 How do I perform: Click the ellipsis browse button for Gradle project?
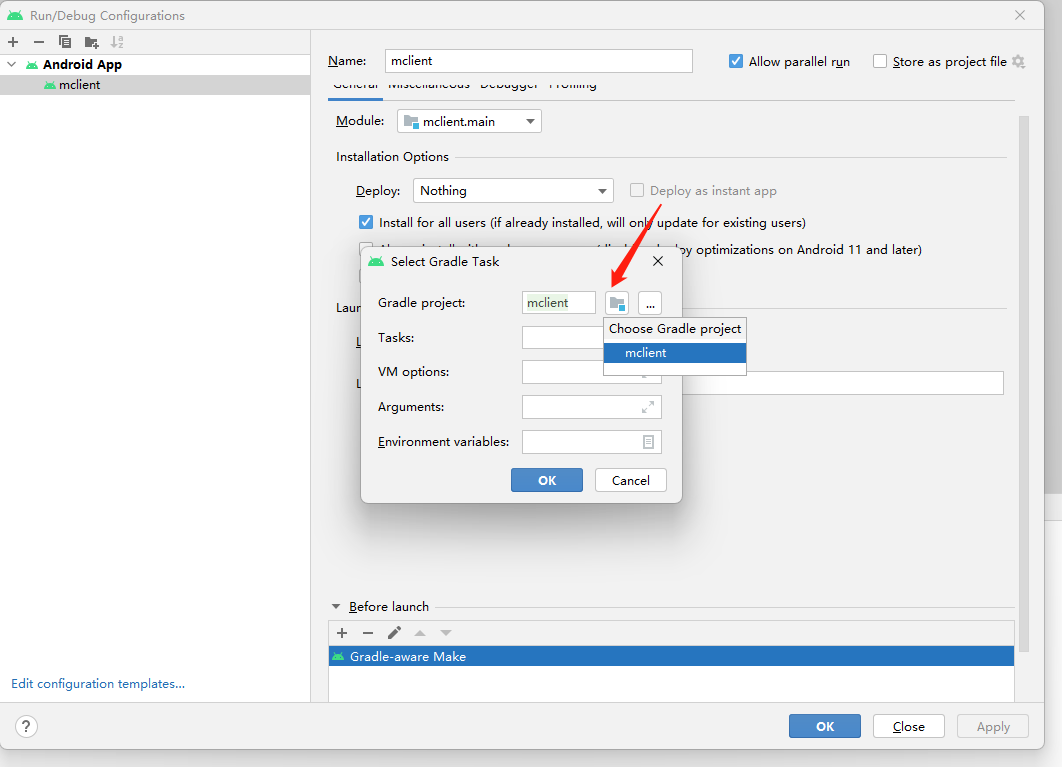[x=650, y=303]
